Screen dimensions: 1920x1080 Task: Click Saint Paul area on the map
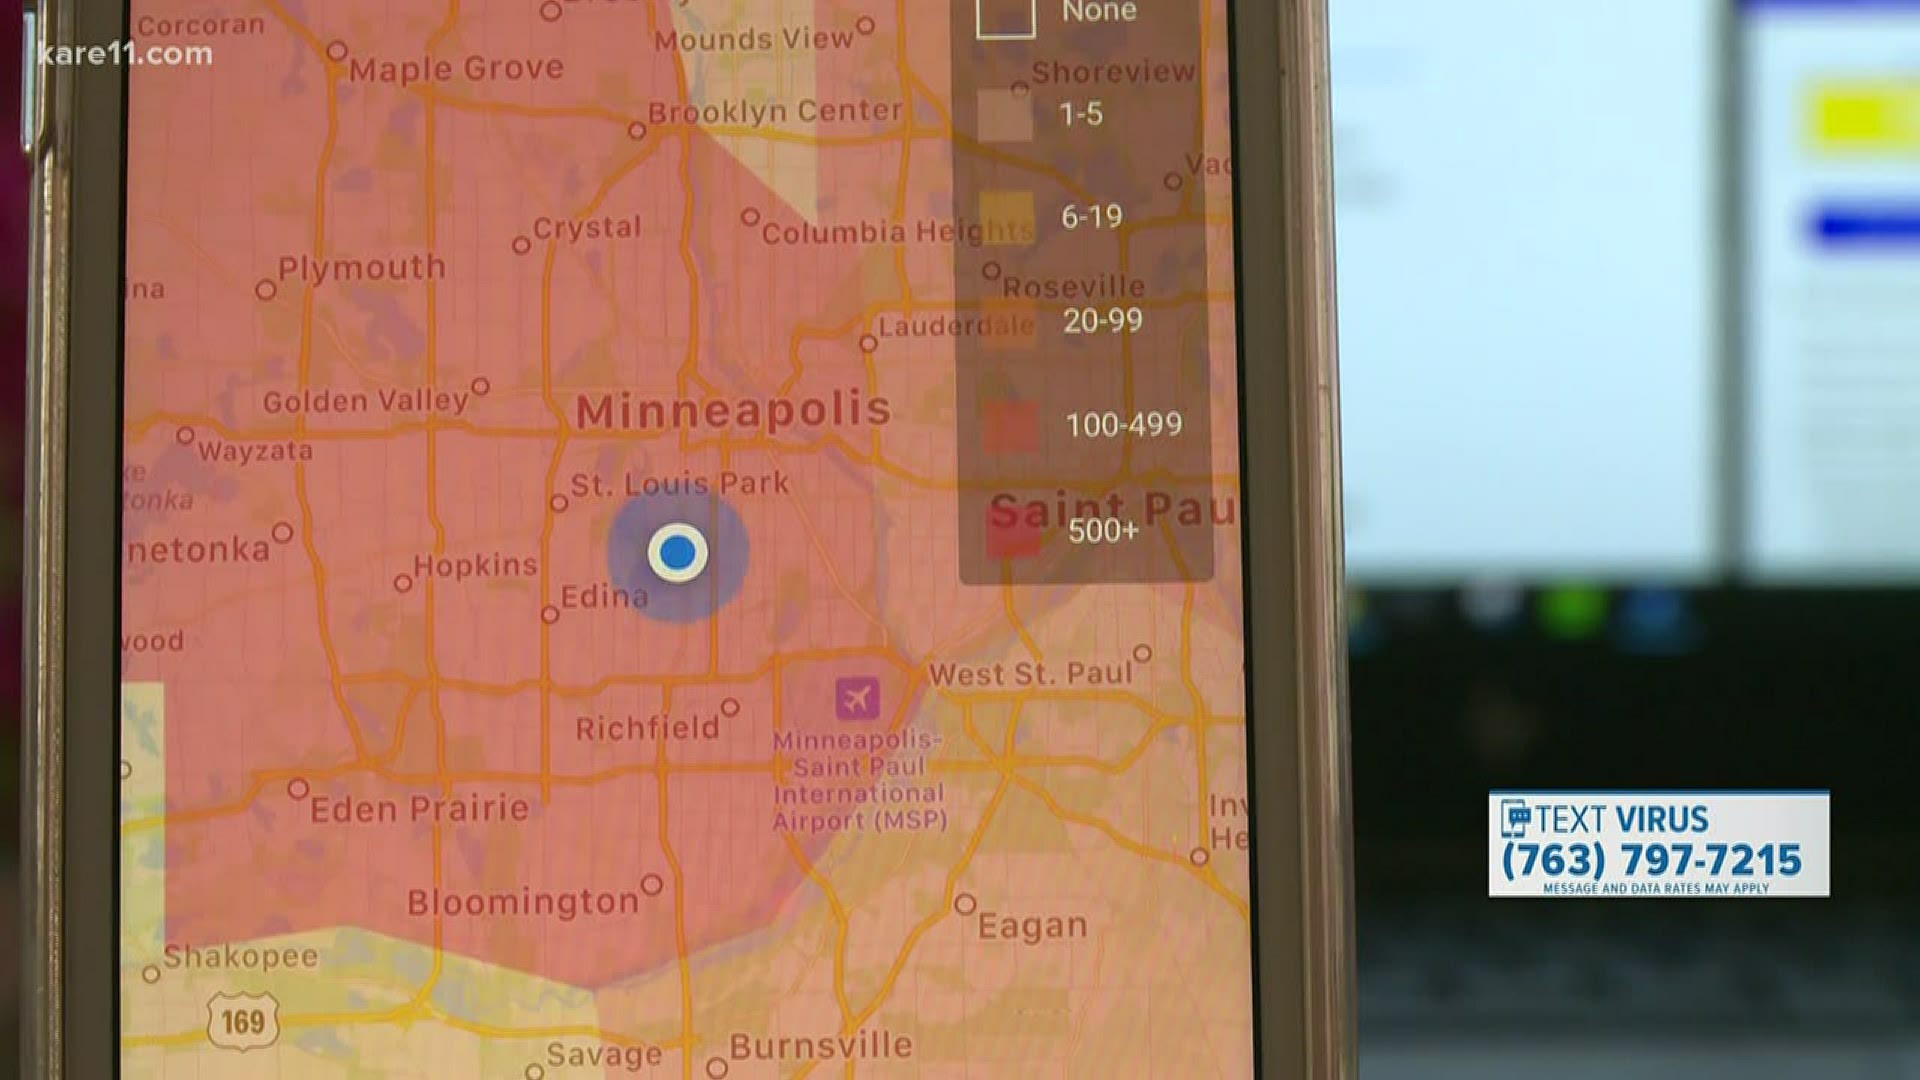[1079, 514]
